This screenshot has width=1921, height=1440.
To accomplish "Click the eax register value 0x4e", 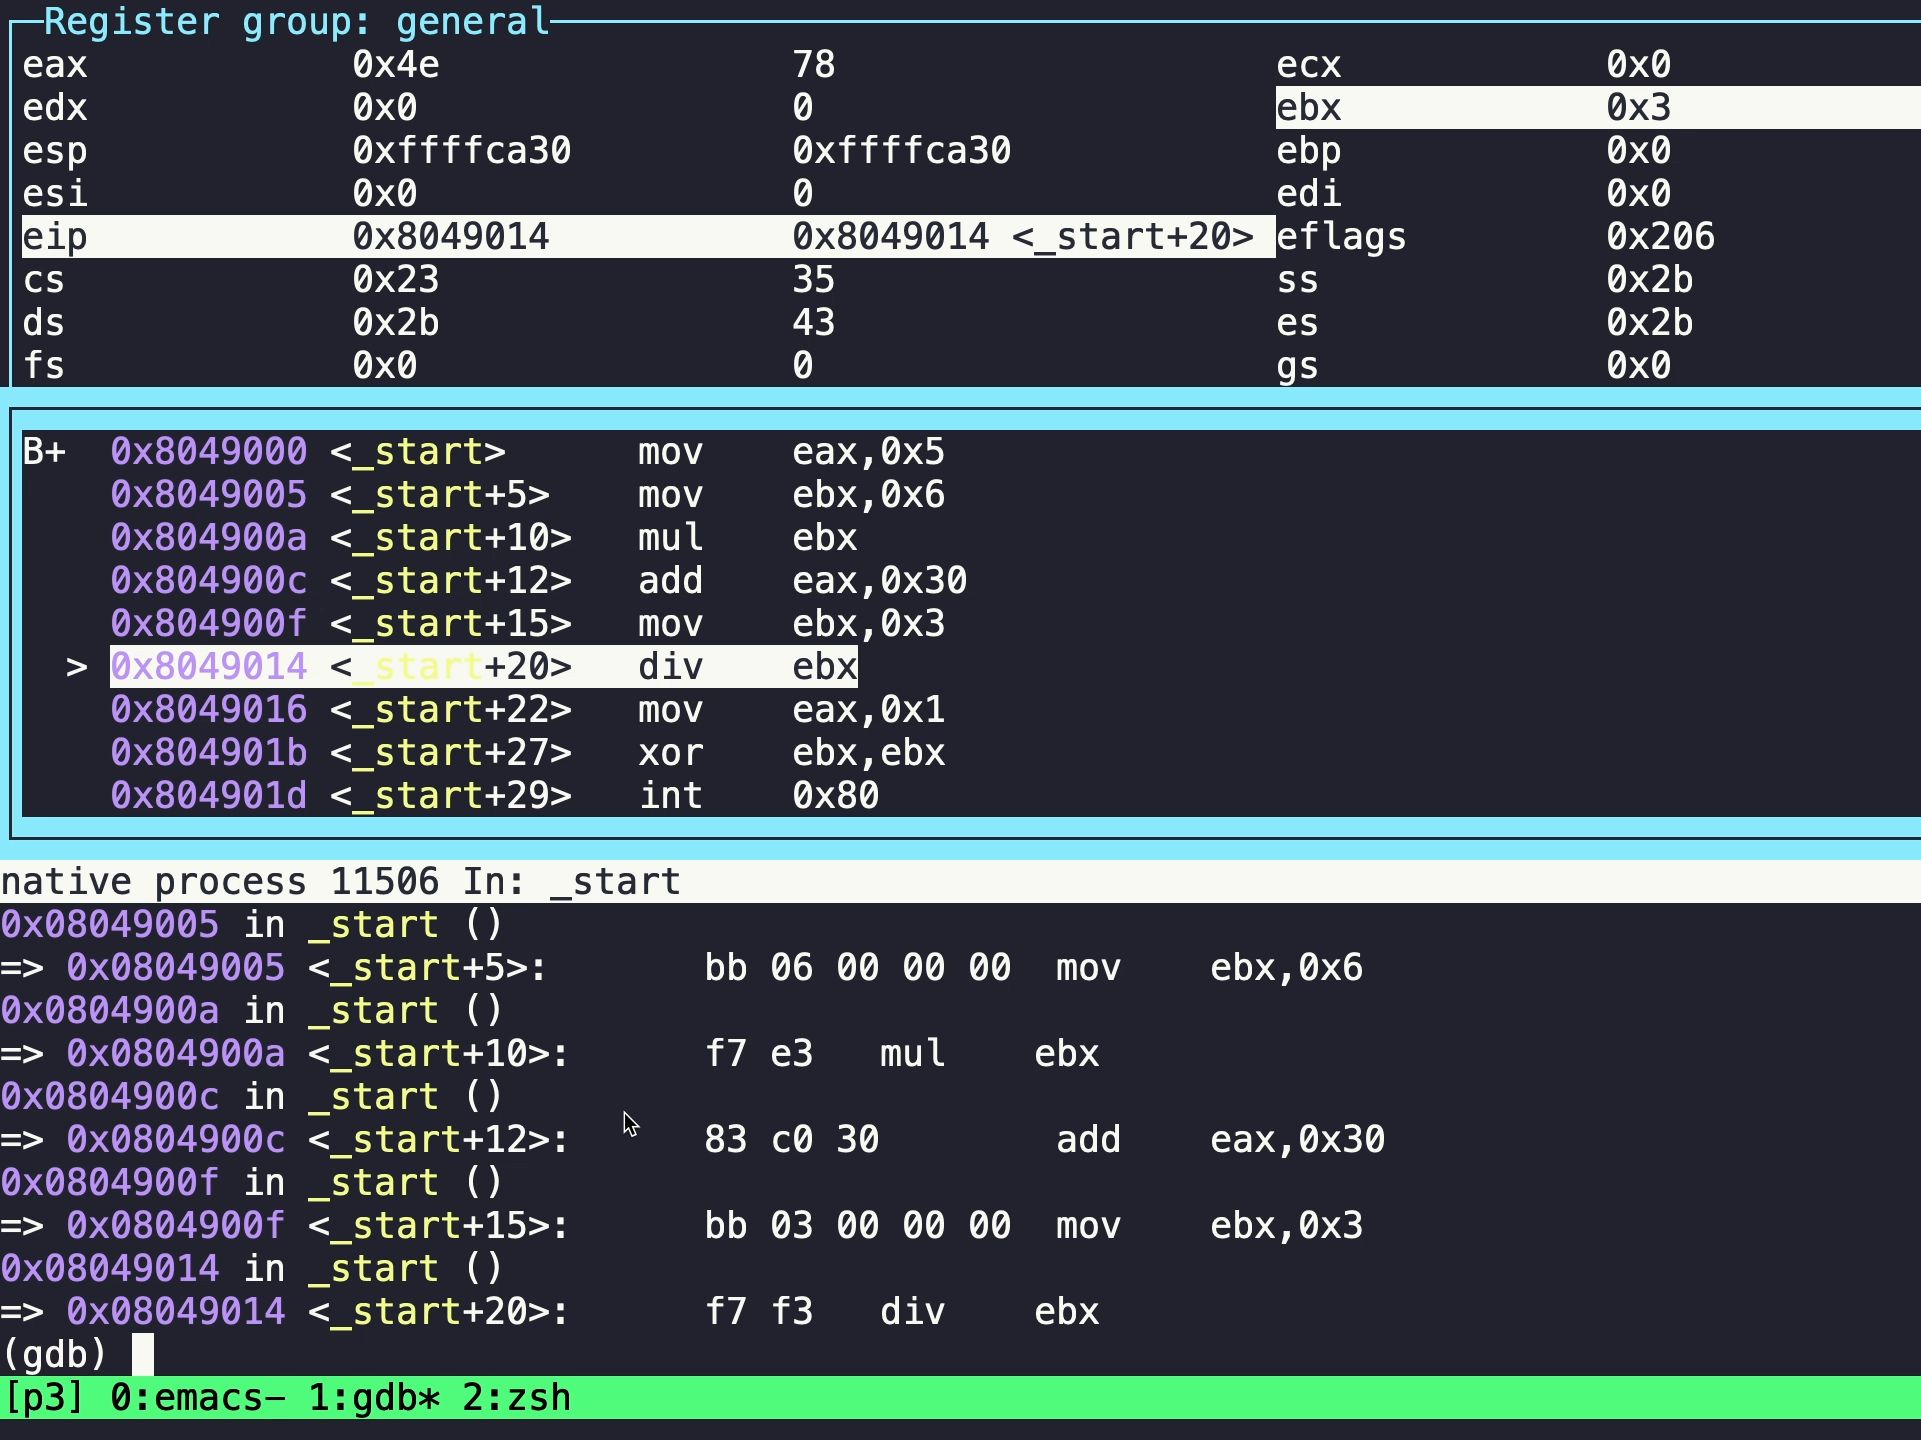I will coord(395,65).
